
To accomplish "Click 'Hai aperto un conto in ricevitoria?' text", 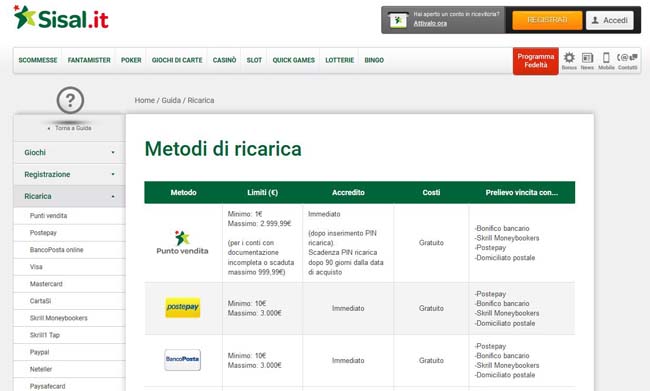I will point(456,14).
